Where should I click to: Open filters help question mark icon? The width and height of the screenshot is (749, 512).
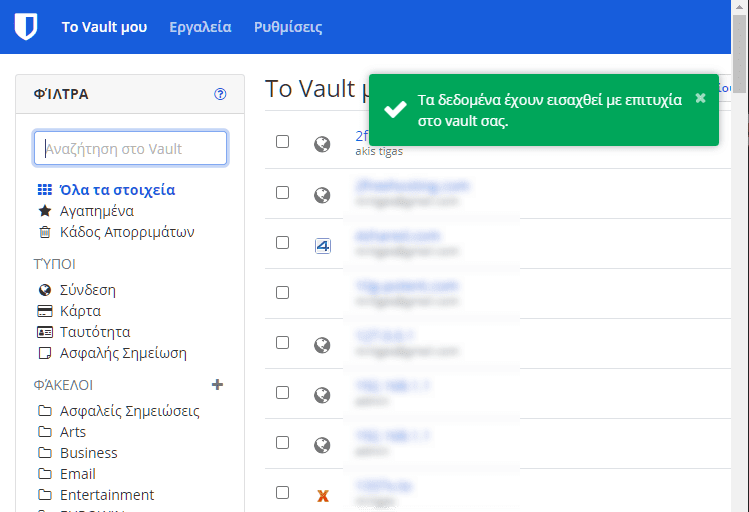(x=220, y=94)
